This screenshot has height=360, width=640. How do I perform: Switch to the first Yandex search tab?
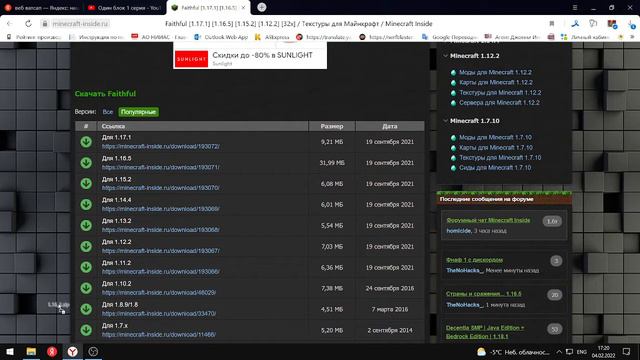click(41, 7)
